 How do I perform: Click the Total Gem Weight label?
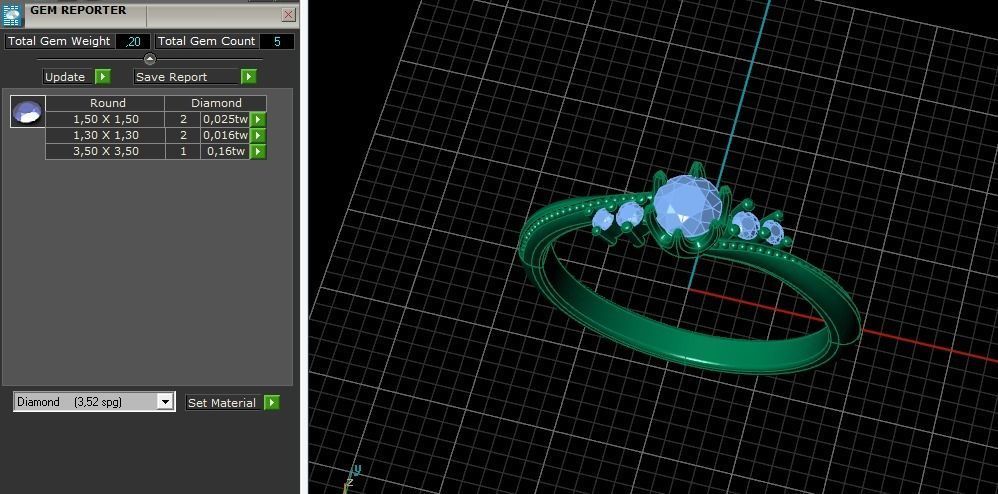pyautogui.click(x=59, y=41)
